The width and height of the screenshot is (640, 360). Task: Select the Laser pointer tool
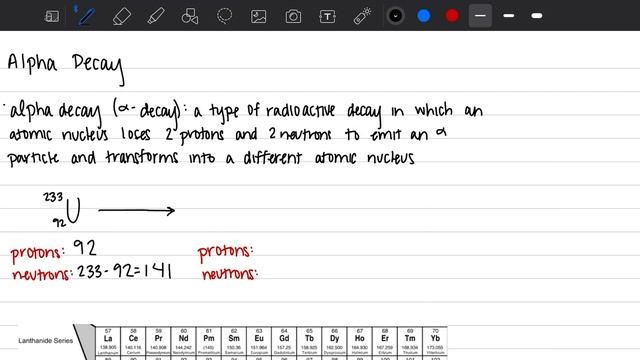(x=362, y=16)
